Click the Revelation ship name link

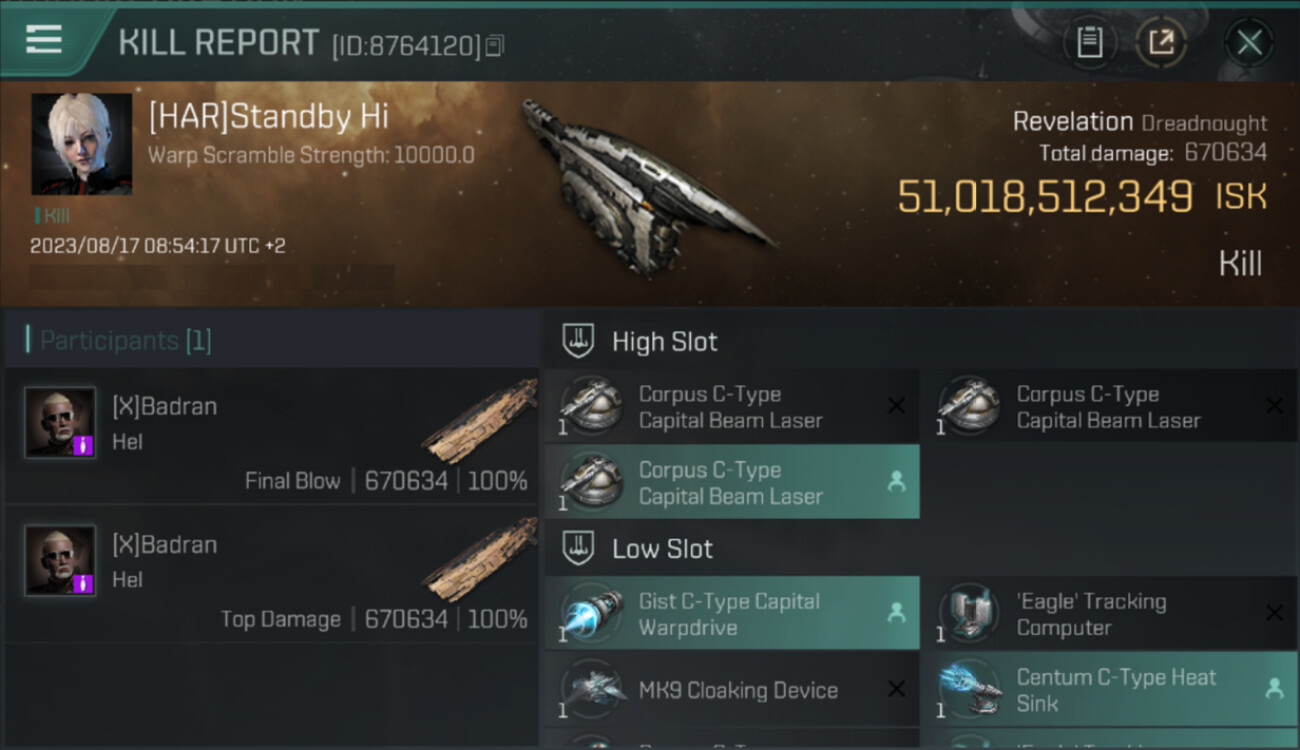(x=1073, y=122)
